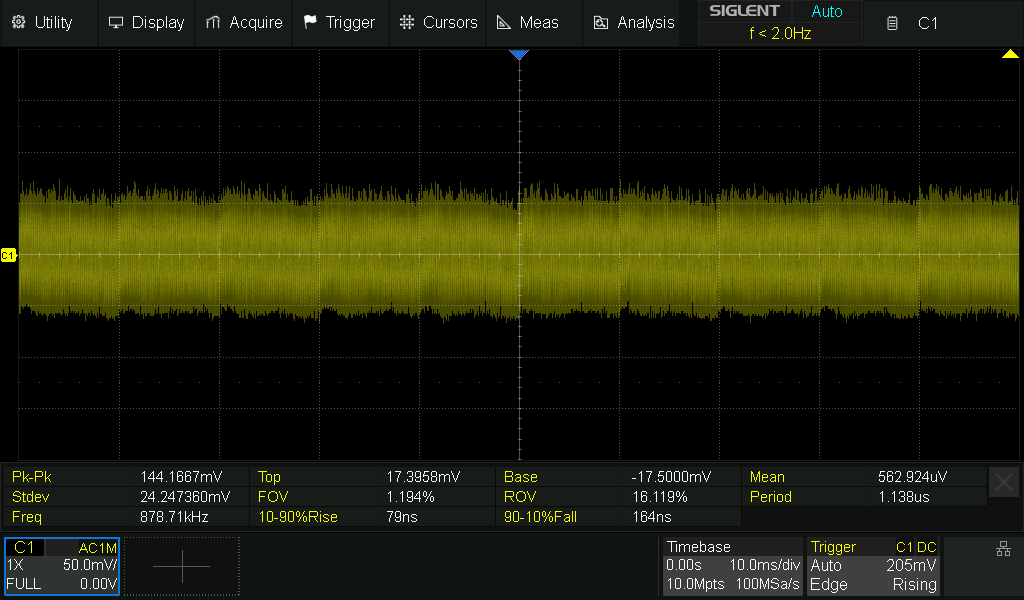Click the 205mV trigger level value

[x=911, y=565]
